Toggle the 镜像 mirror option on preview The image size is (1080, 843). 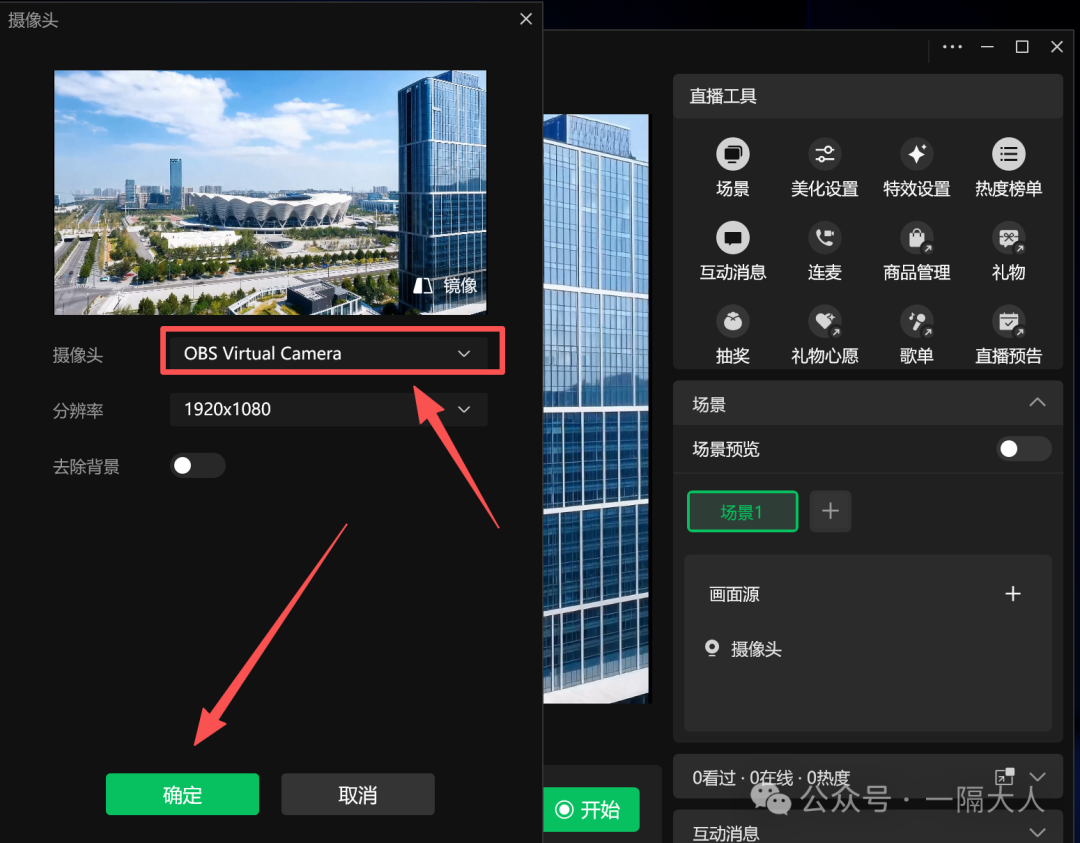(x=446, y=285)
